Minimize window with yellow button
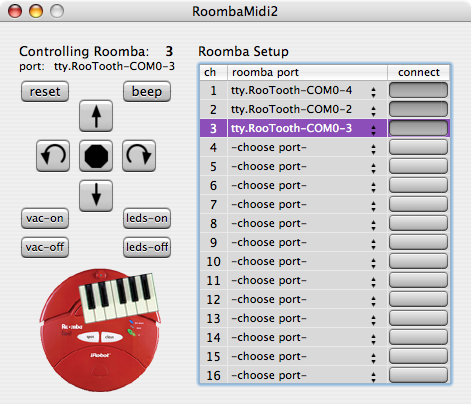The width and height of the screenshot is (471, 404). [x=36, y=11]
